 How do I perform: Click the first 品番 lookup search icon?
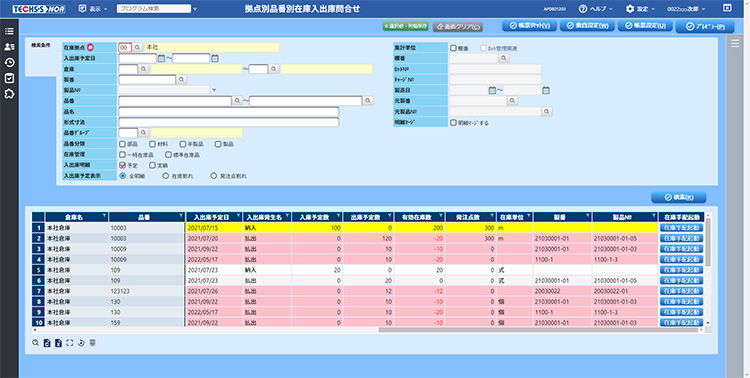point(237,100)
